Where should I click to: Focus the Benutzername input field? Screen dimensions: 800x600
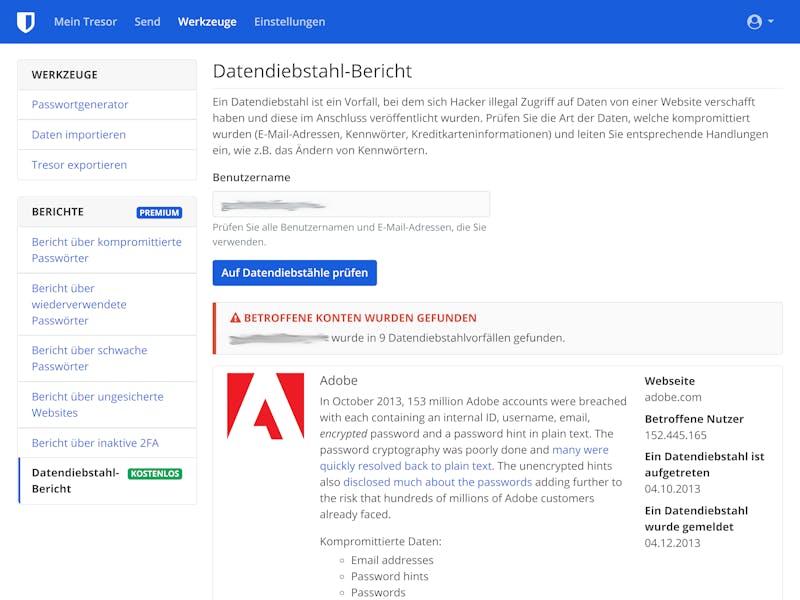coord(351,205)
